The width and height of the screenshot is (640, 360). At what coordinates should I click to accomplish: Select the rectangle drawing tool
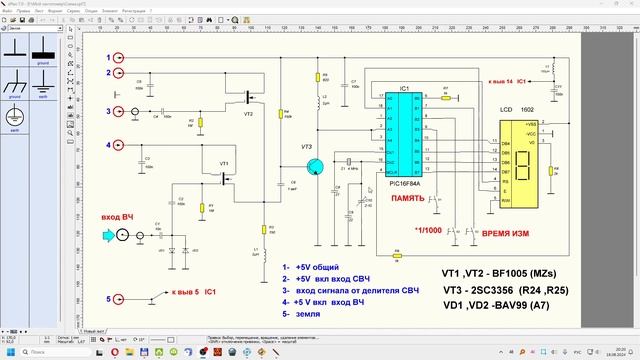[70, 38]
